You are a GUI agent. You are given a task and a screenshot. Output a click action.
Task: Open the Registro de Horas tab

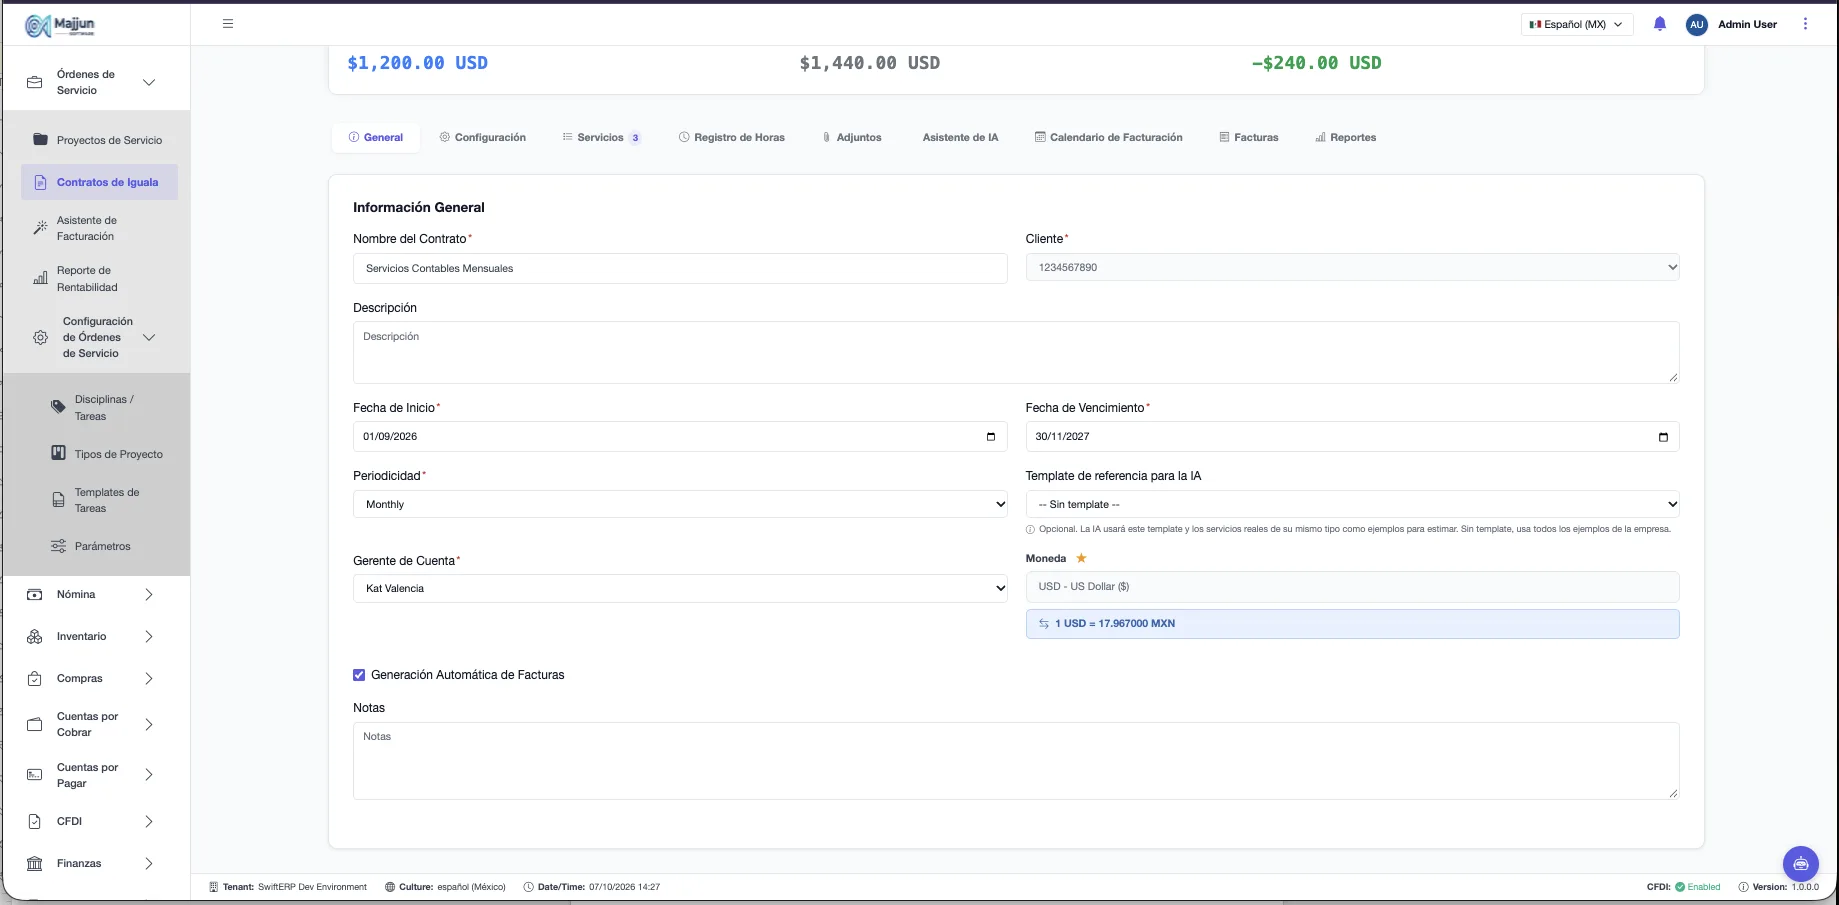pos(732,137)
